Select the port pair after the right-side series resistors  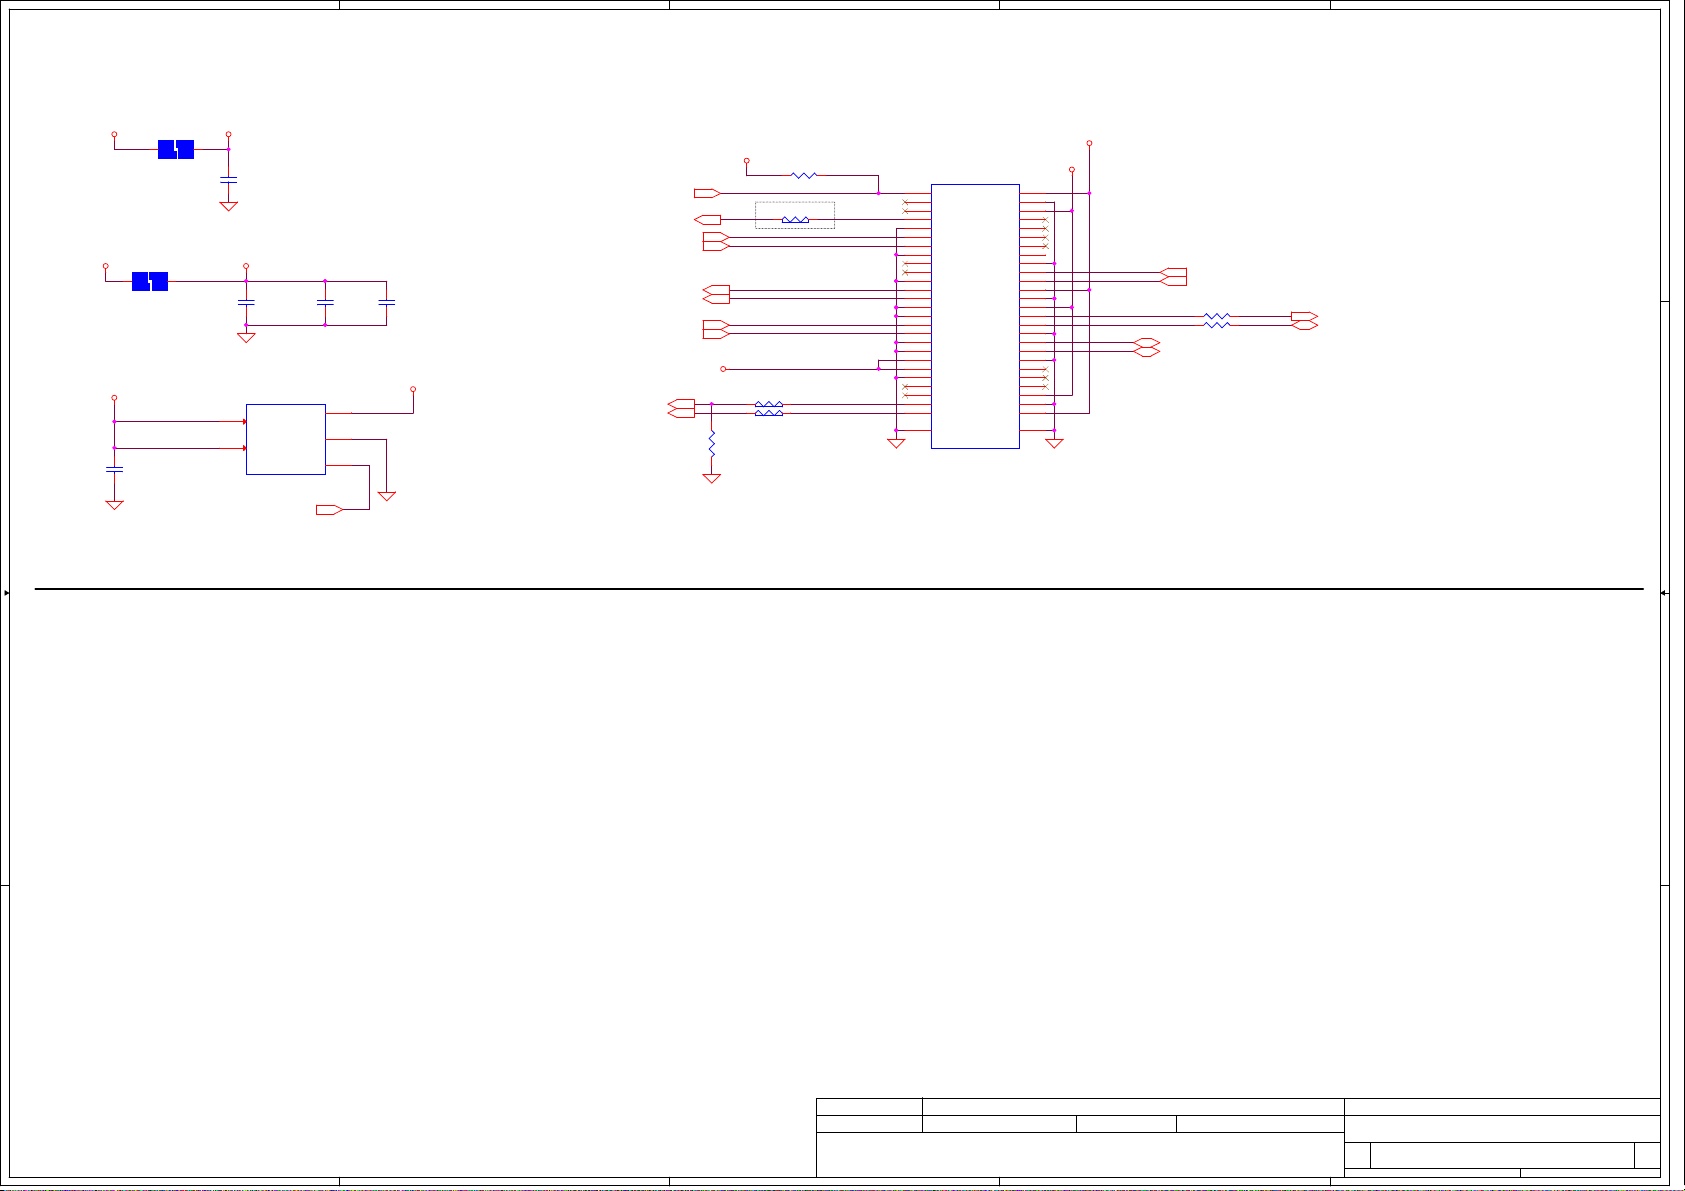(1305, 320)
